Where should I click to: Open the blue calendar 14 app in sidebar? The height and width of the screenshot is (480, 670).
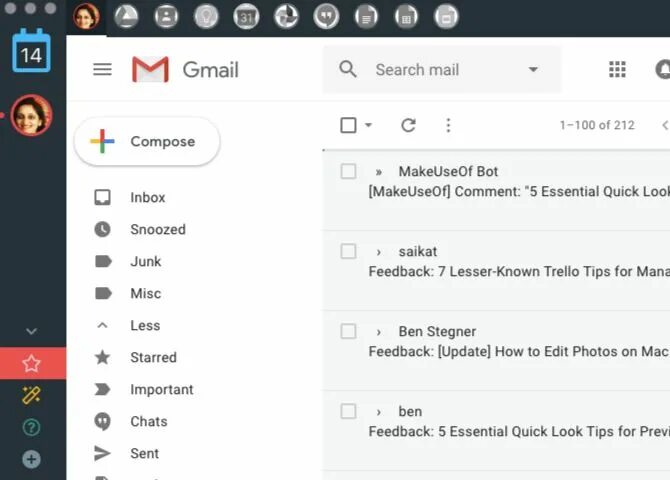point(31,51)
